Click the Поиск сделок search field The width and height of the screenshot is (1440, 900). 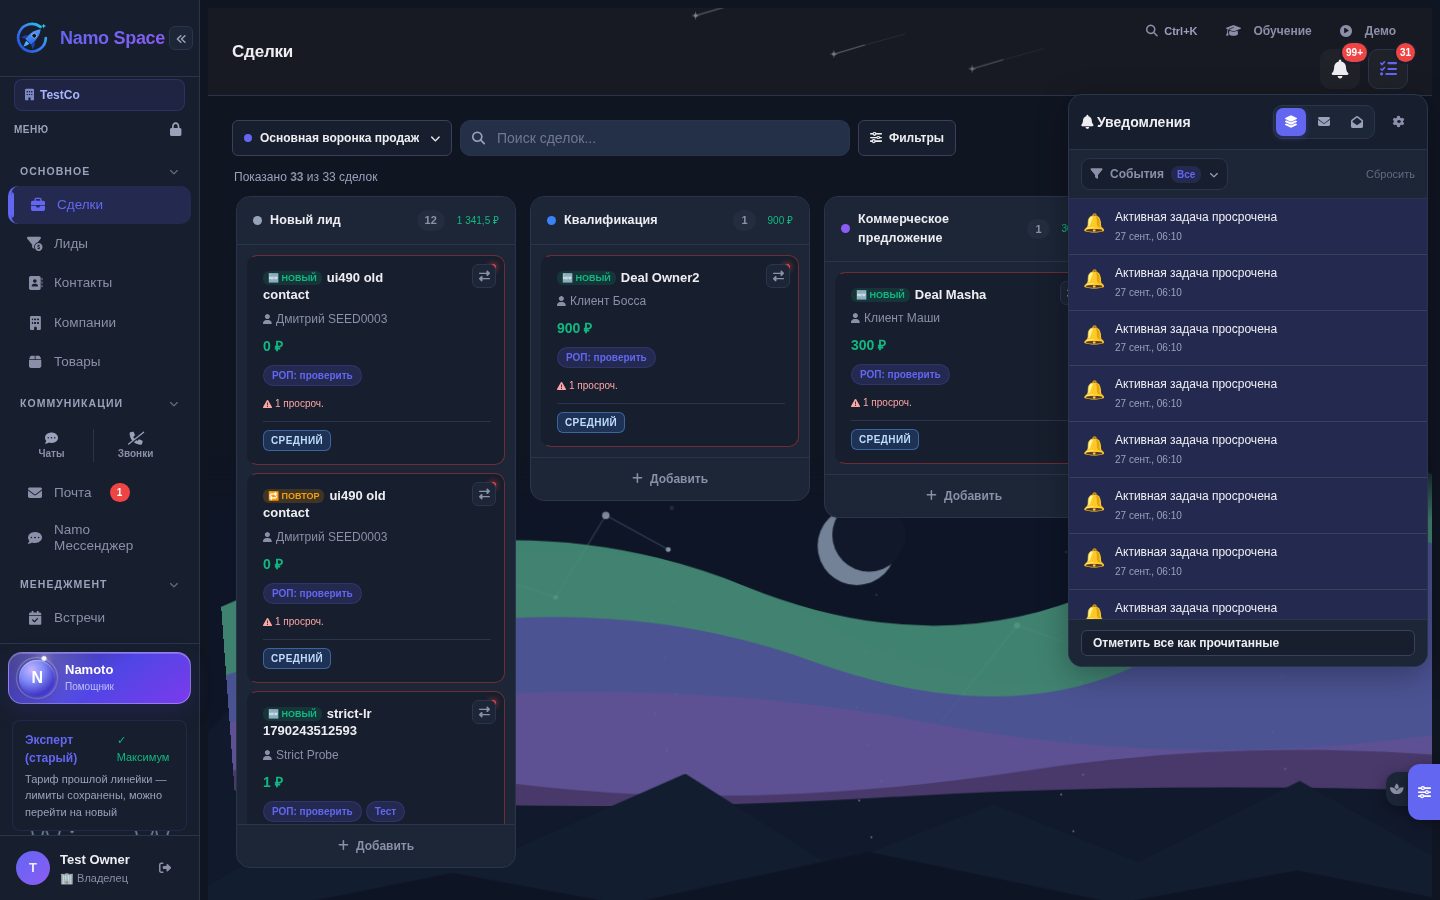655,138
